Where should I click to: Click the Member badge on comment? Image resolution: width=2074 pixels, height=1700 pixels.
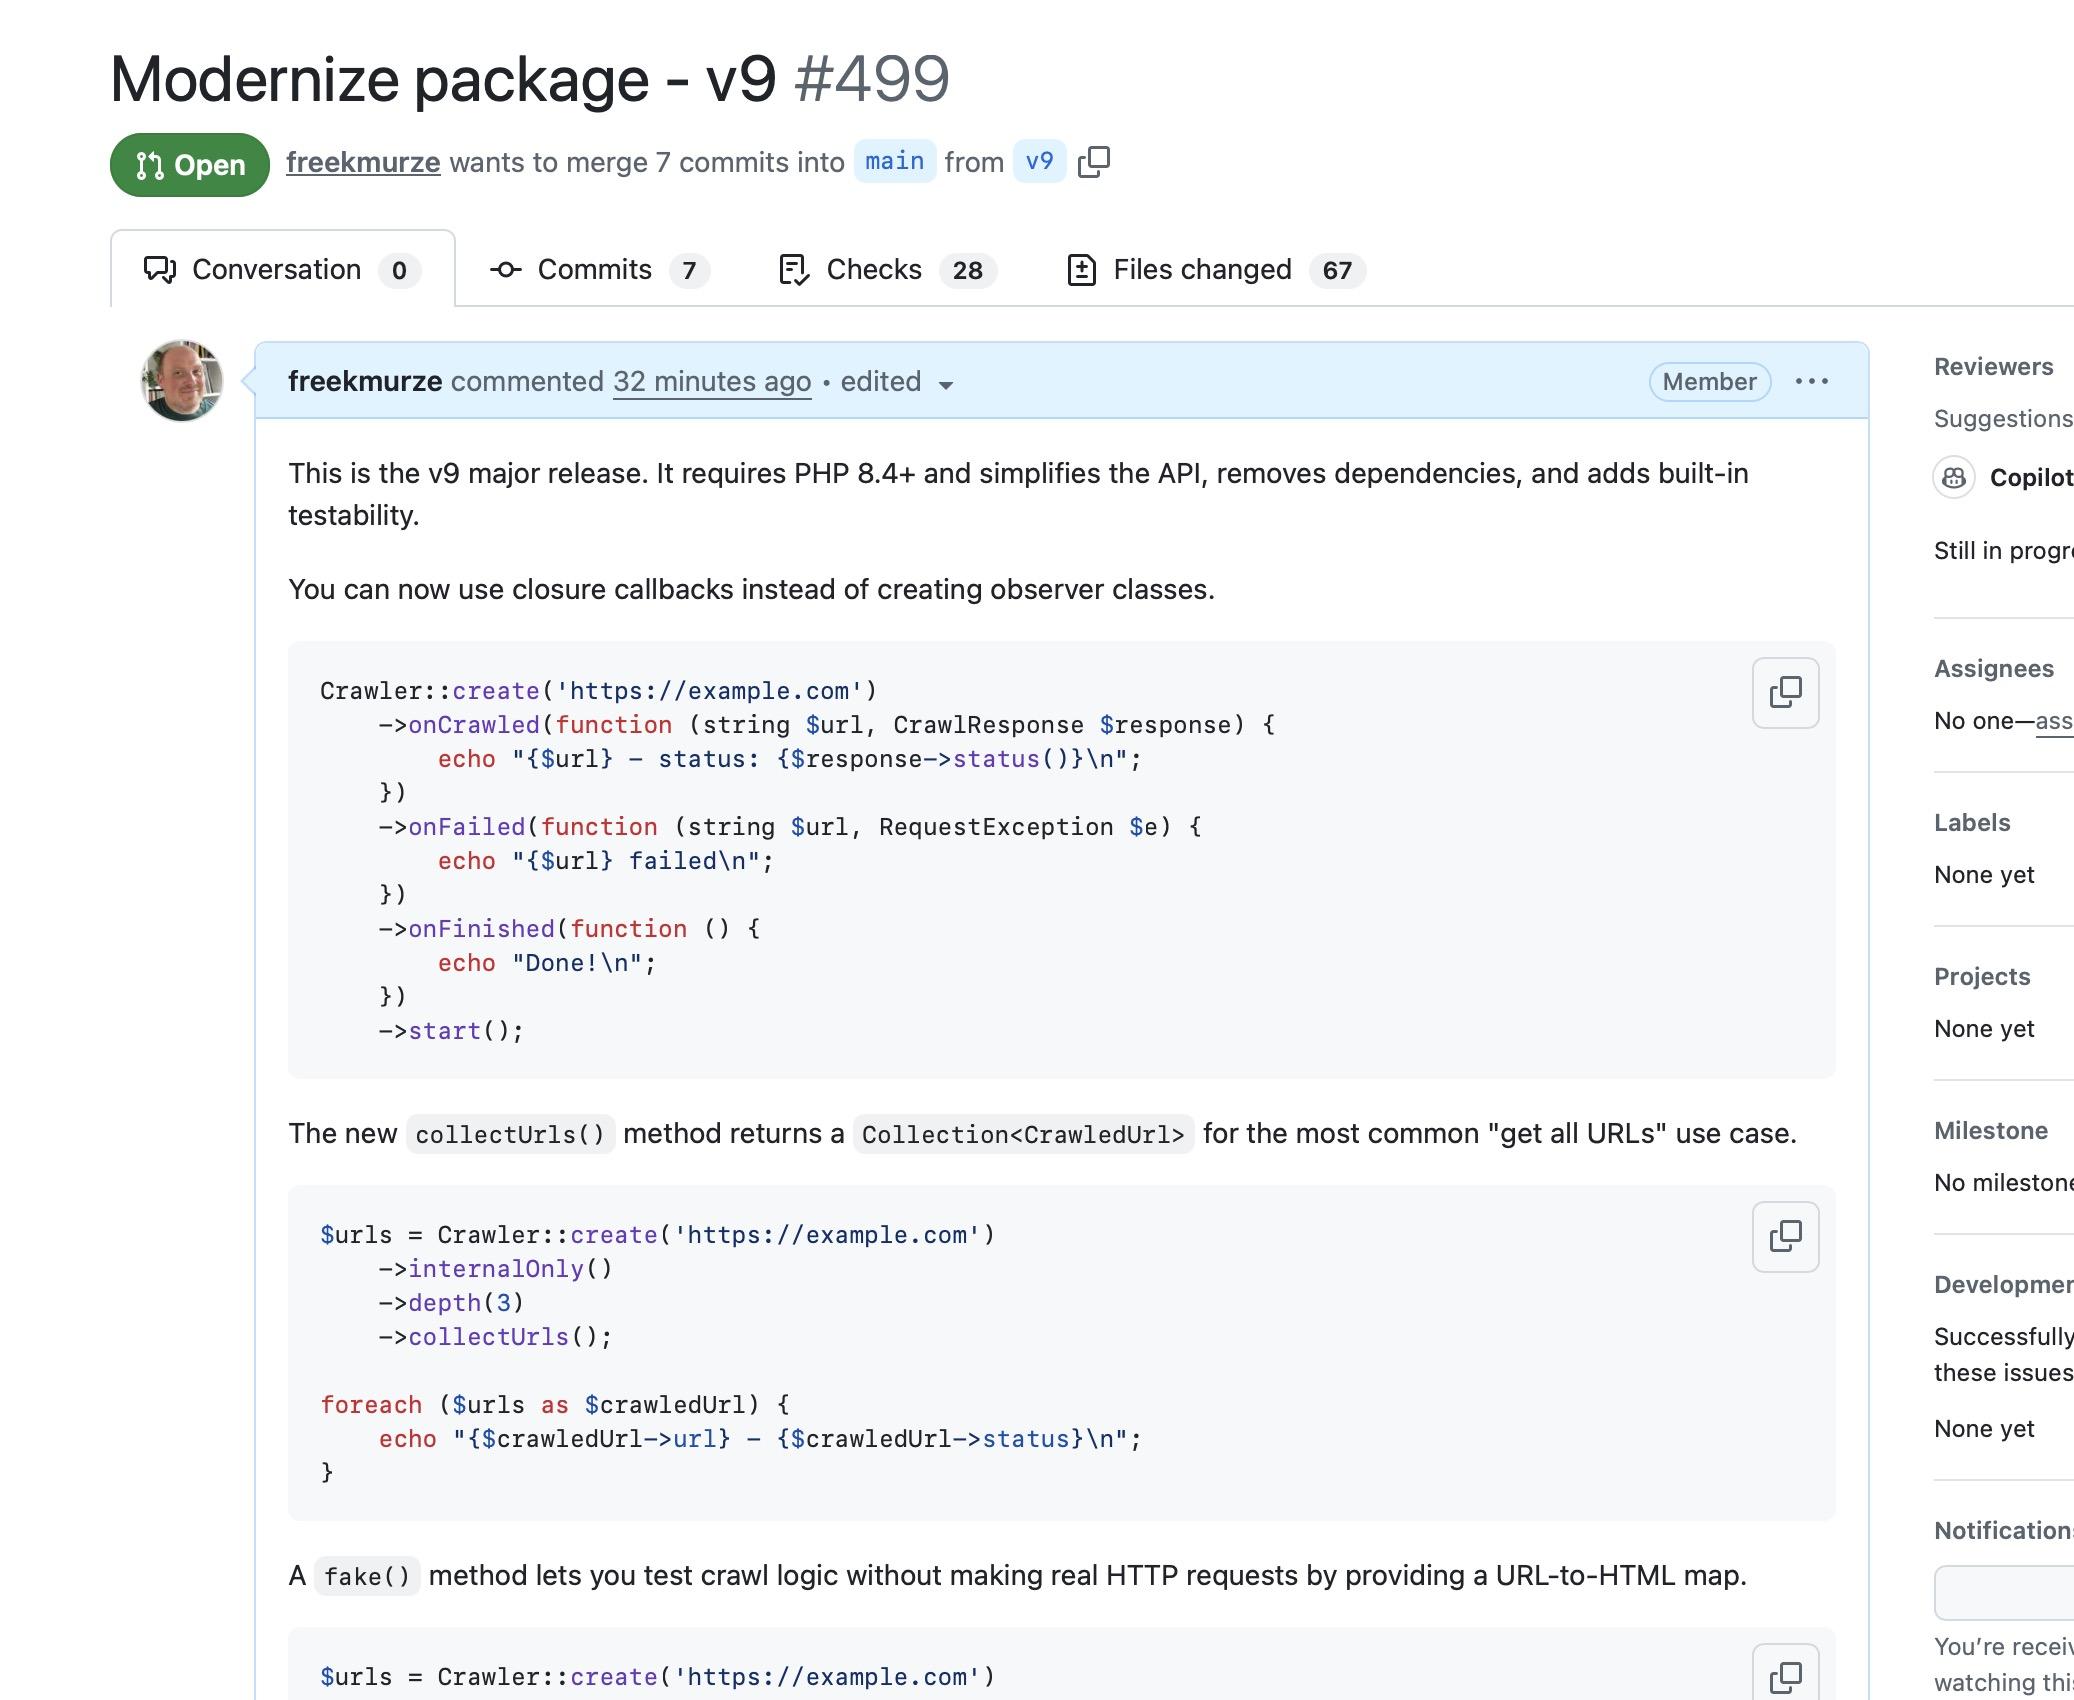tap(1709, 382)
